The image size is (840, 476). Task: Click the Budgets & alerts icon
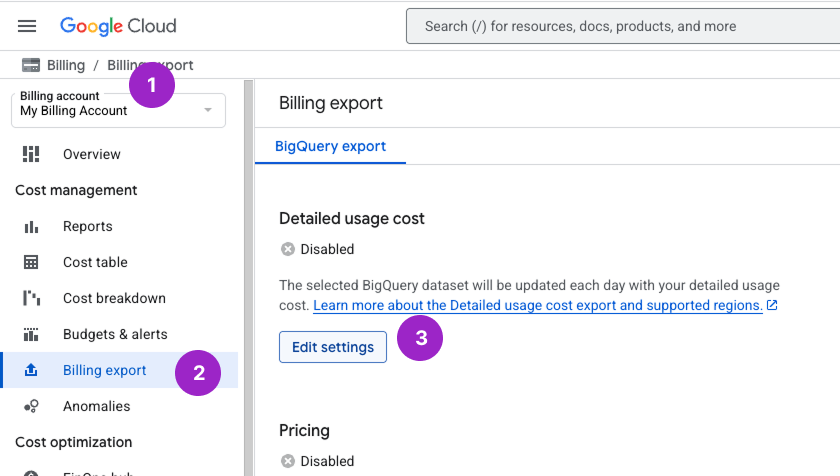(x=31, y=334)
